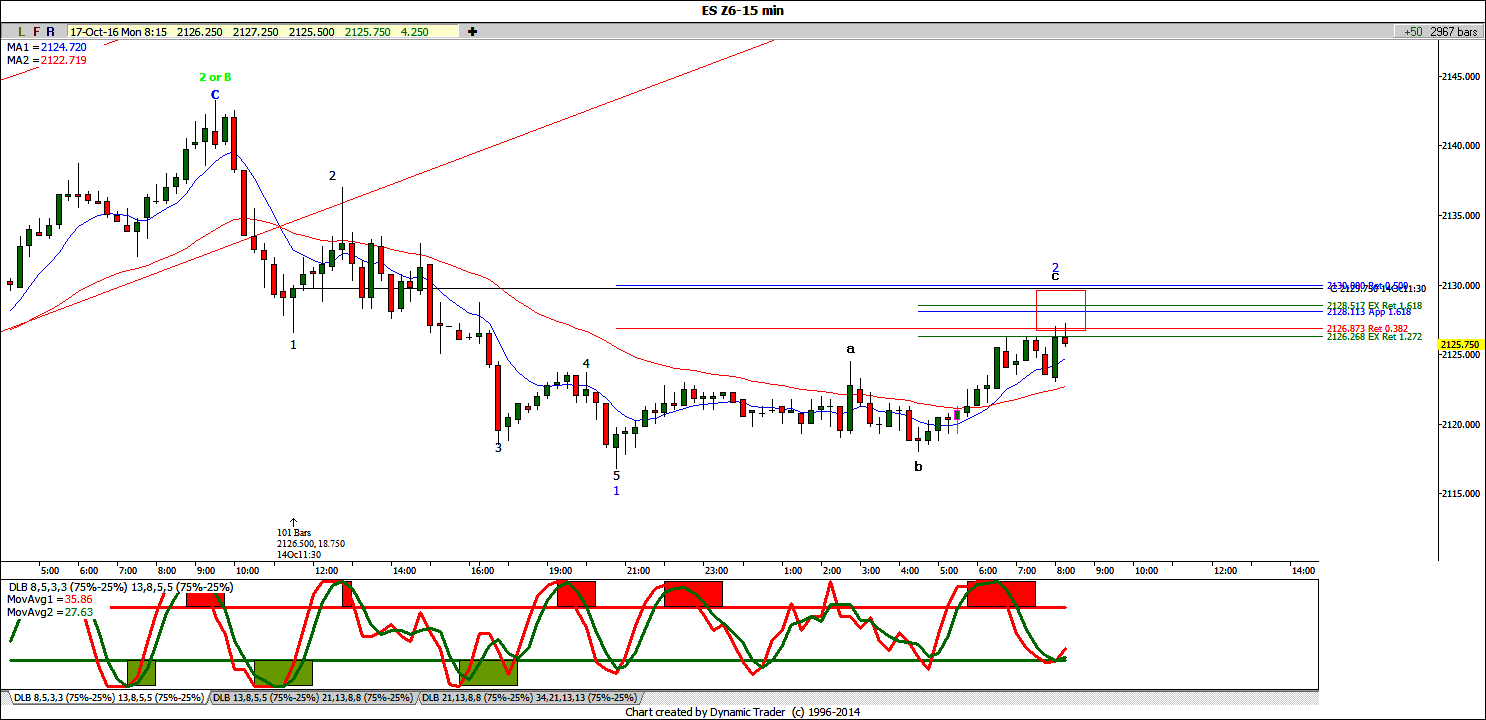
Task: Switch to DLB 8,5,3,3 13,8,5,5 tab
Action: (x=108, y=697)
